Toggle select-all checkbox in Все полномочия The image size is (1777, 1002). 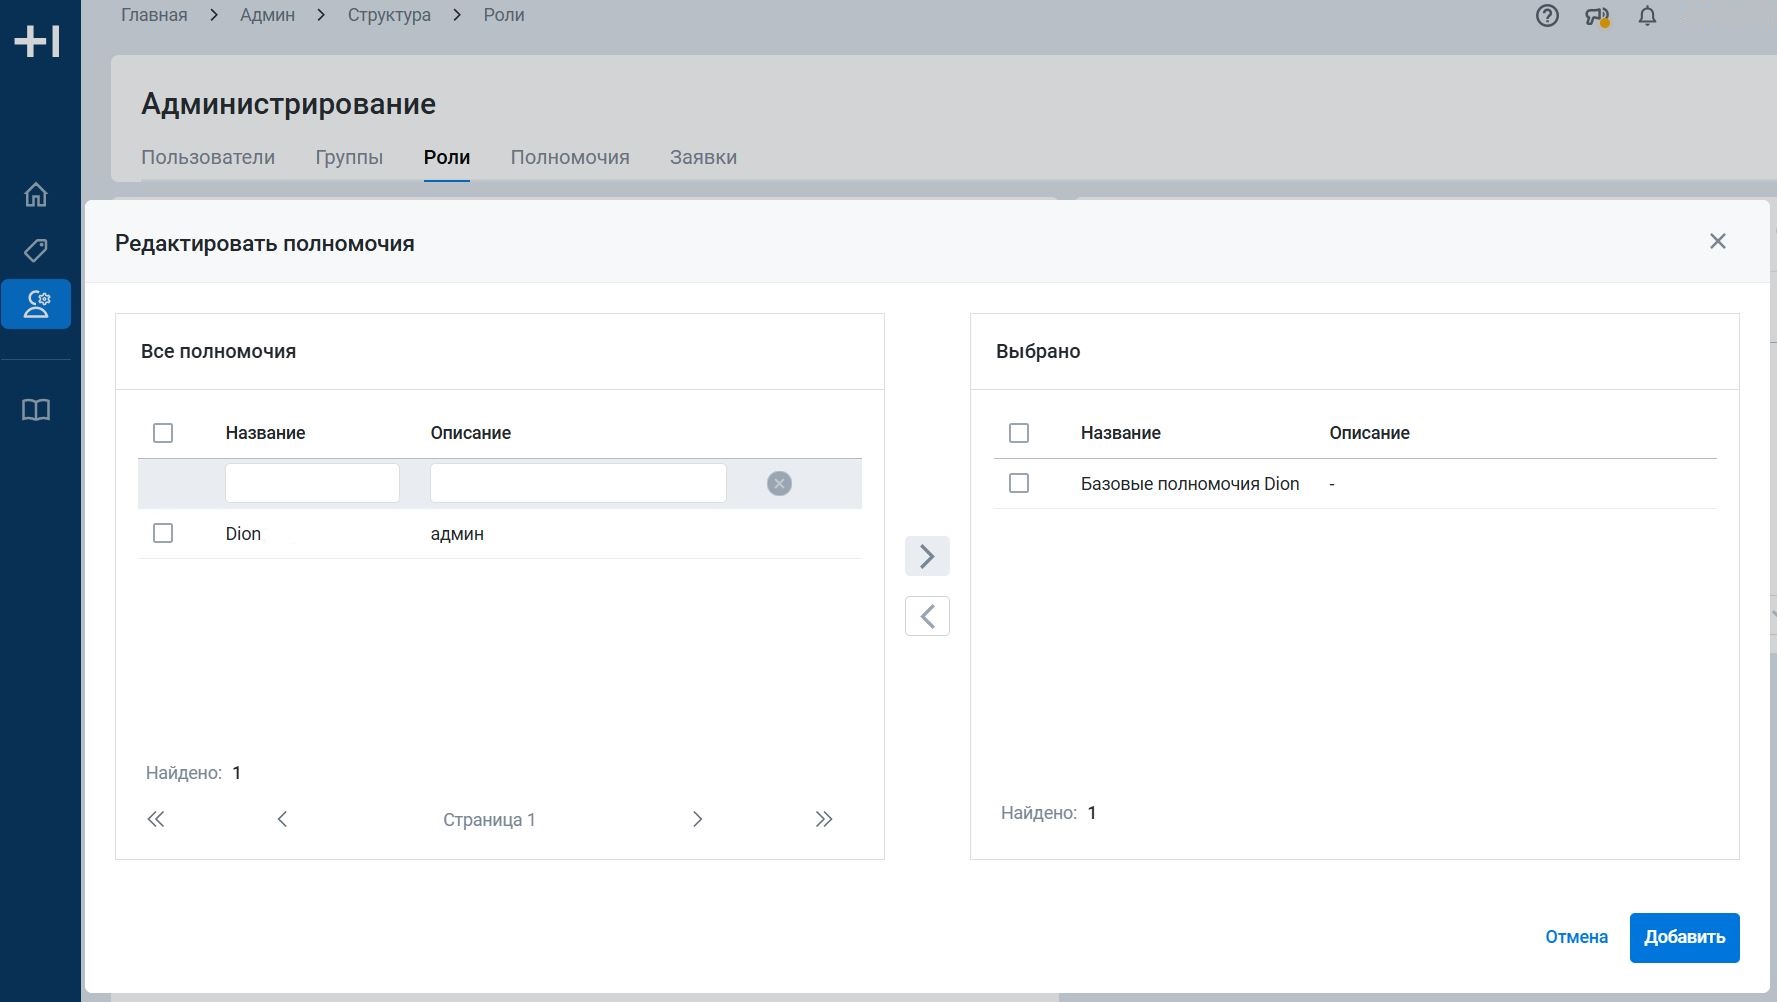(163, 433)
